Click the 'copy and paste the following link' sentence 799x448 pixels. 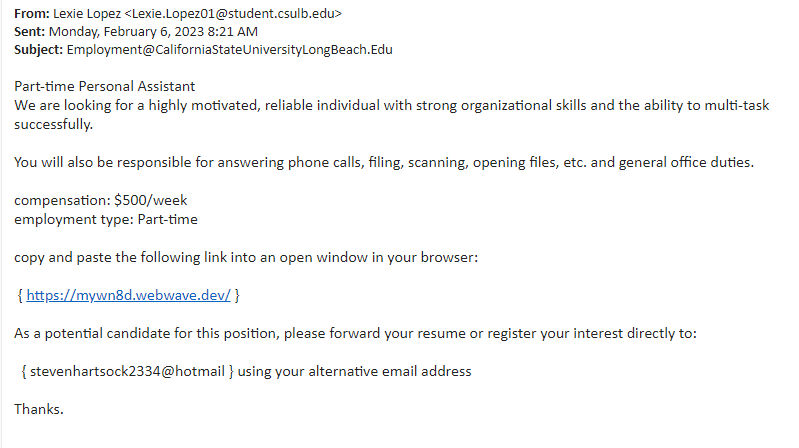(x=246, y=257)
